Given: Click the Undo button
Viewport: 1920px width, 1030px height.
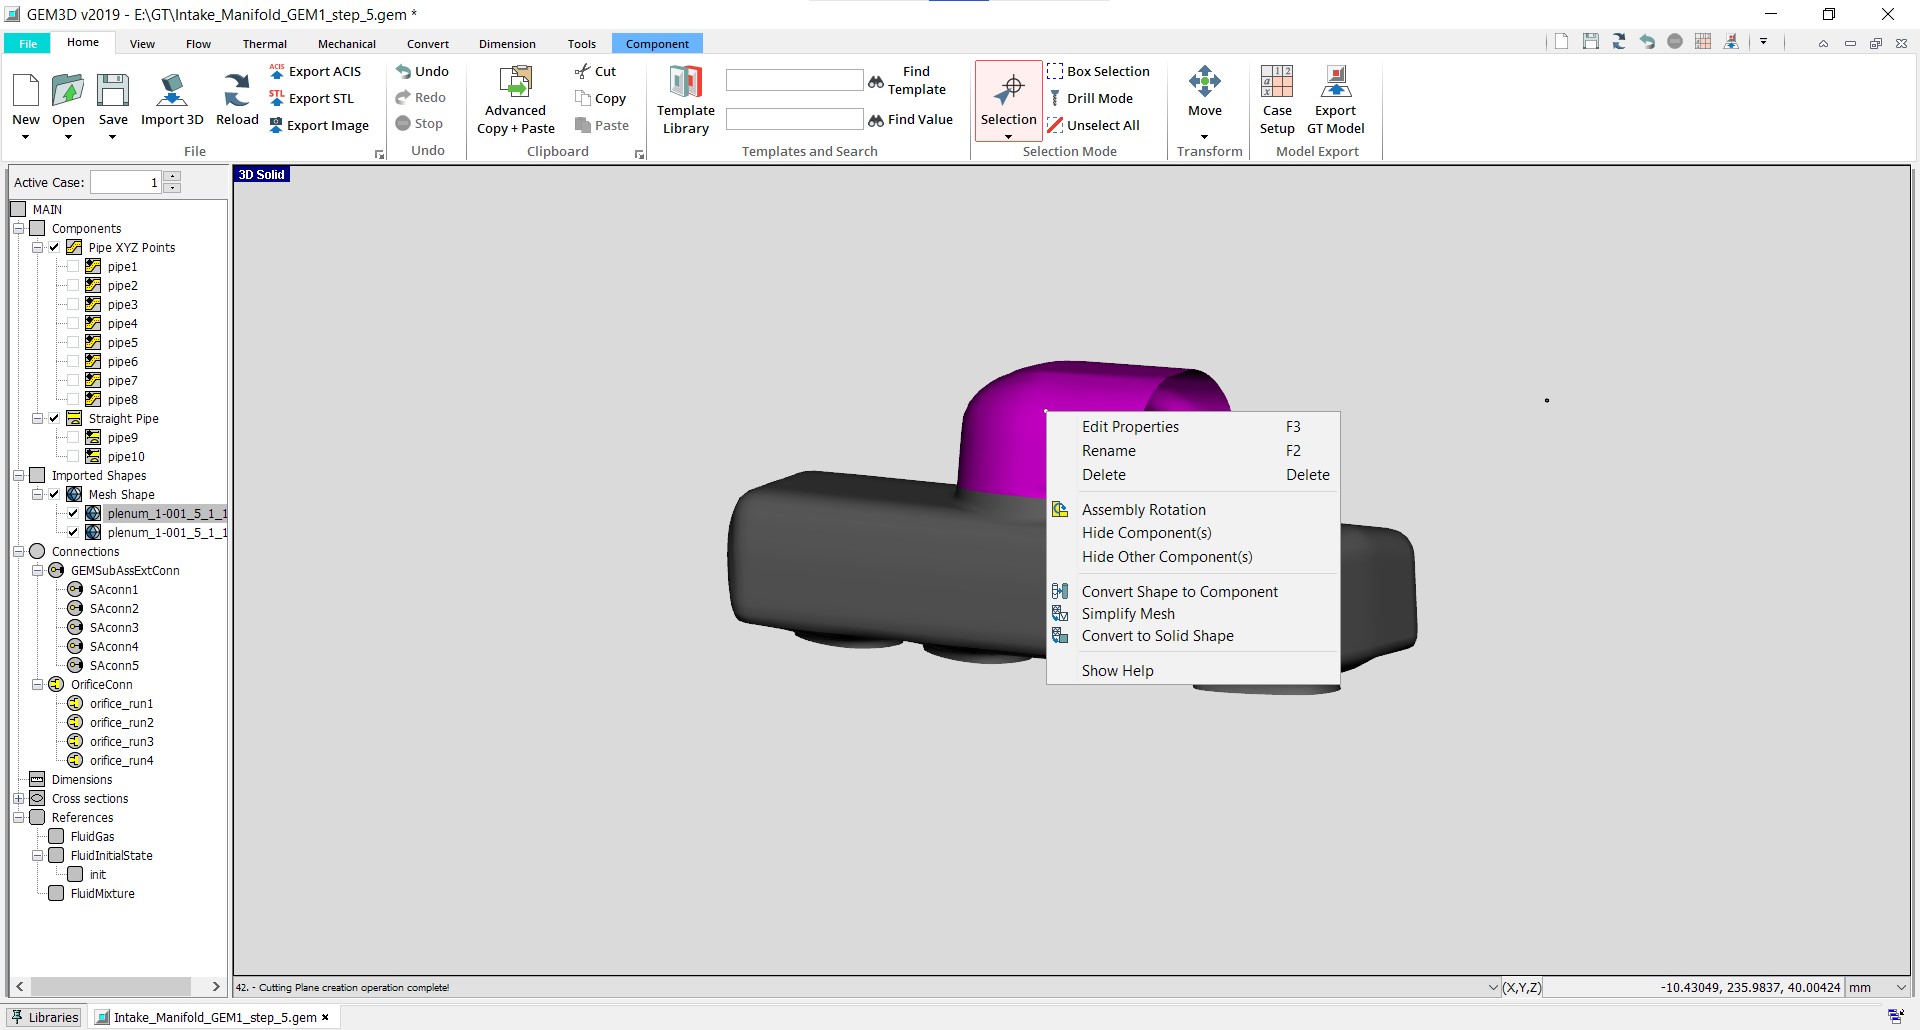Looking at the screenshot, I should pyautogui.click(x=422, y=72).
